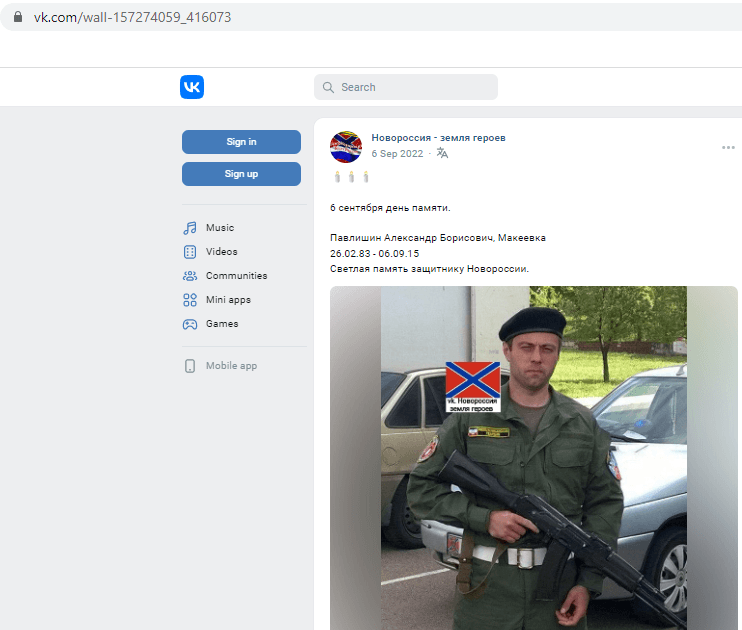Click the Mobile app phone icon
The width and height of the screenshot is (742, 630).
[190, 366]
